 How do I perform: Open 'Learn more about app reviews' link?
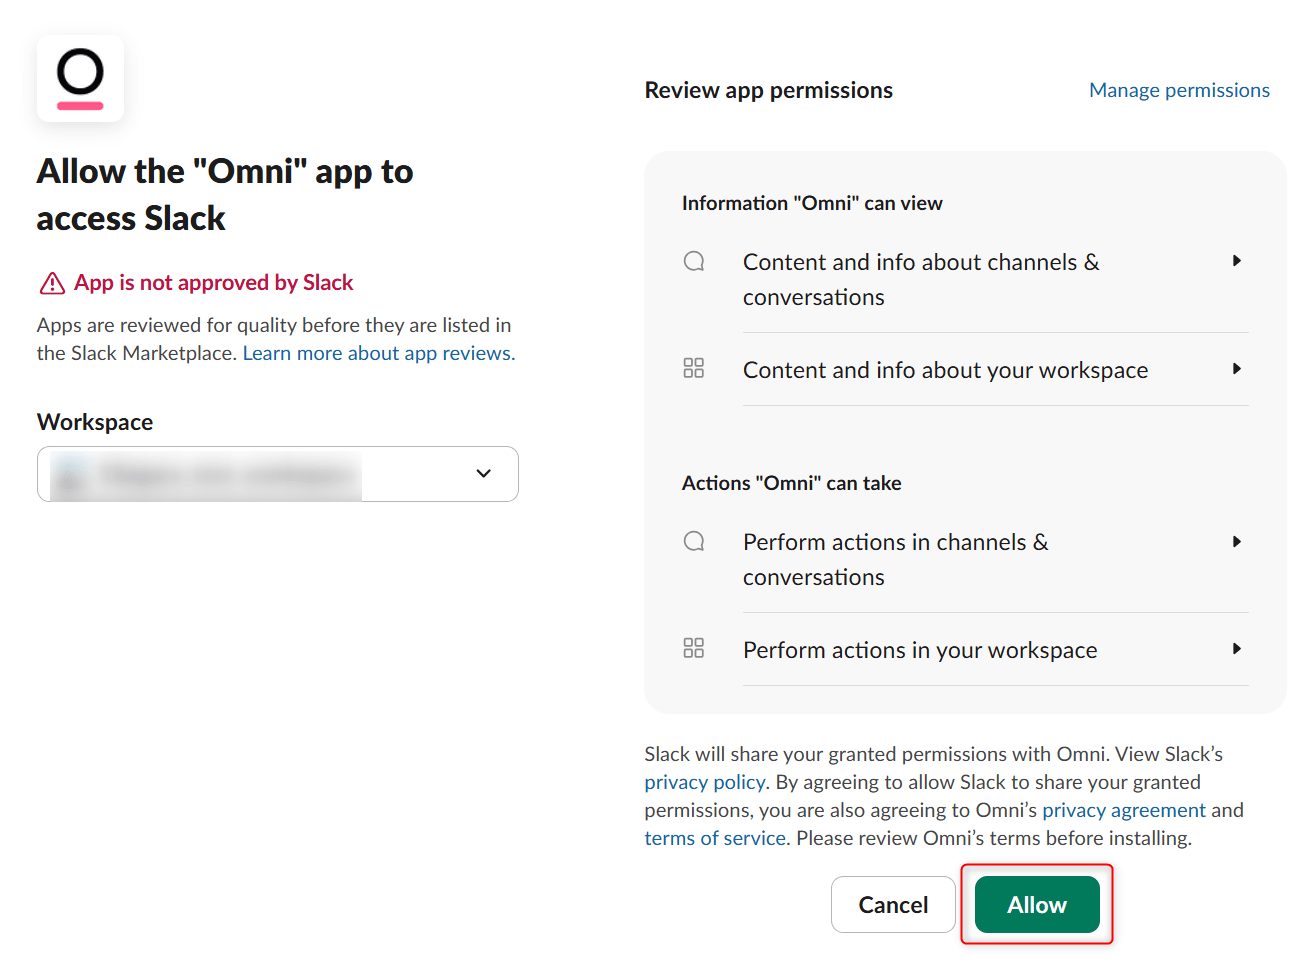pyautogui.click(x=378, y=353)
